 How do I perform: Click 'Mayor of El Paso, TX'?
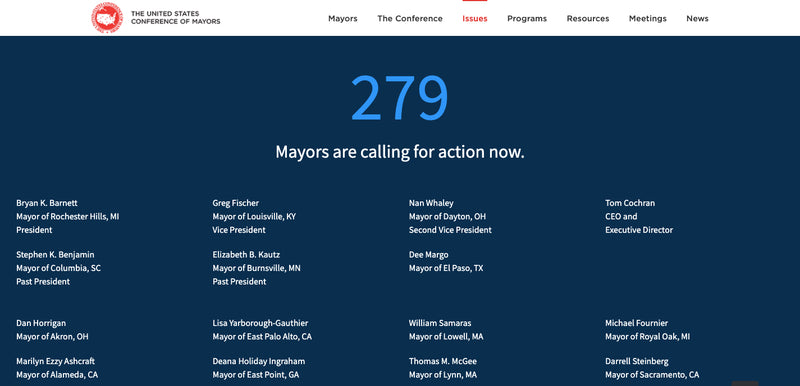click(446, 268)
